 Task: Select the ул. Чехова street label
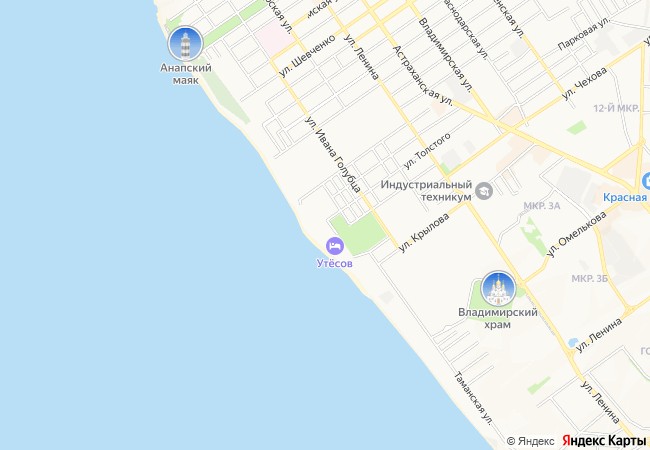click(x=585, y=83)
